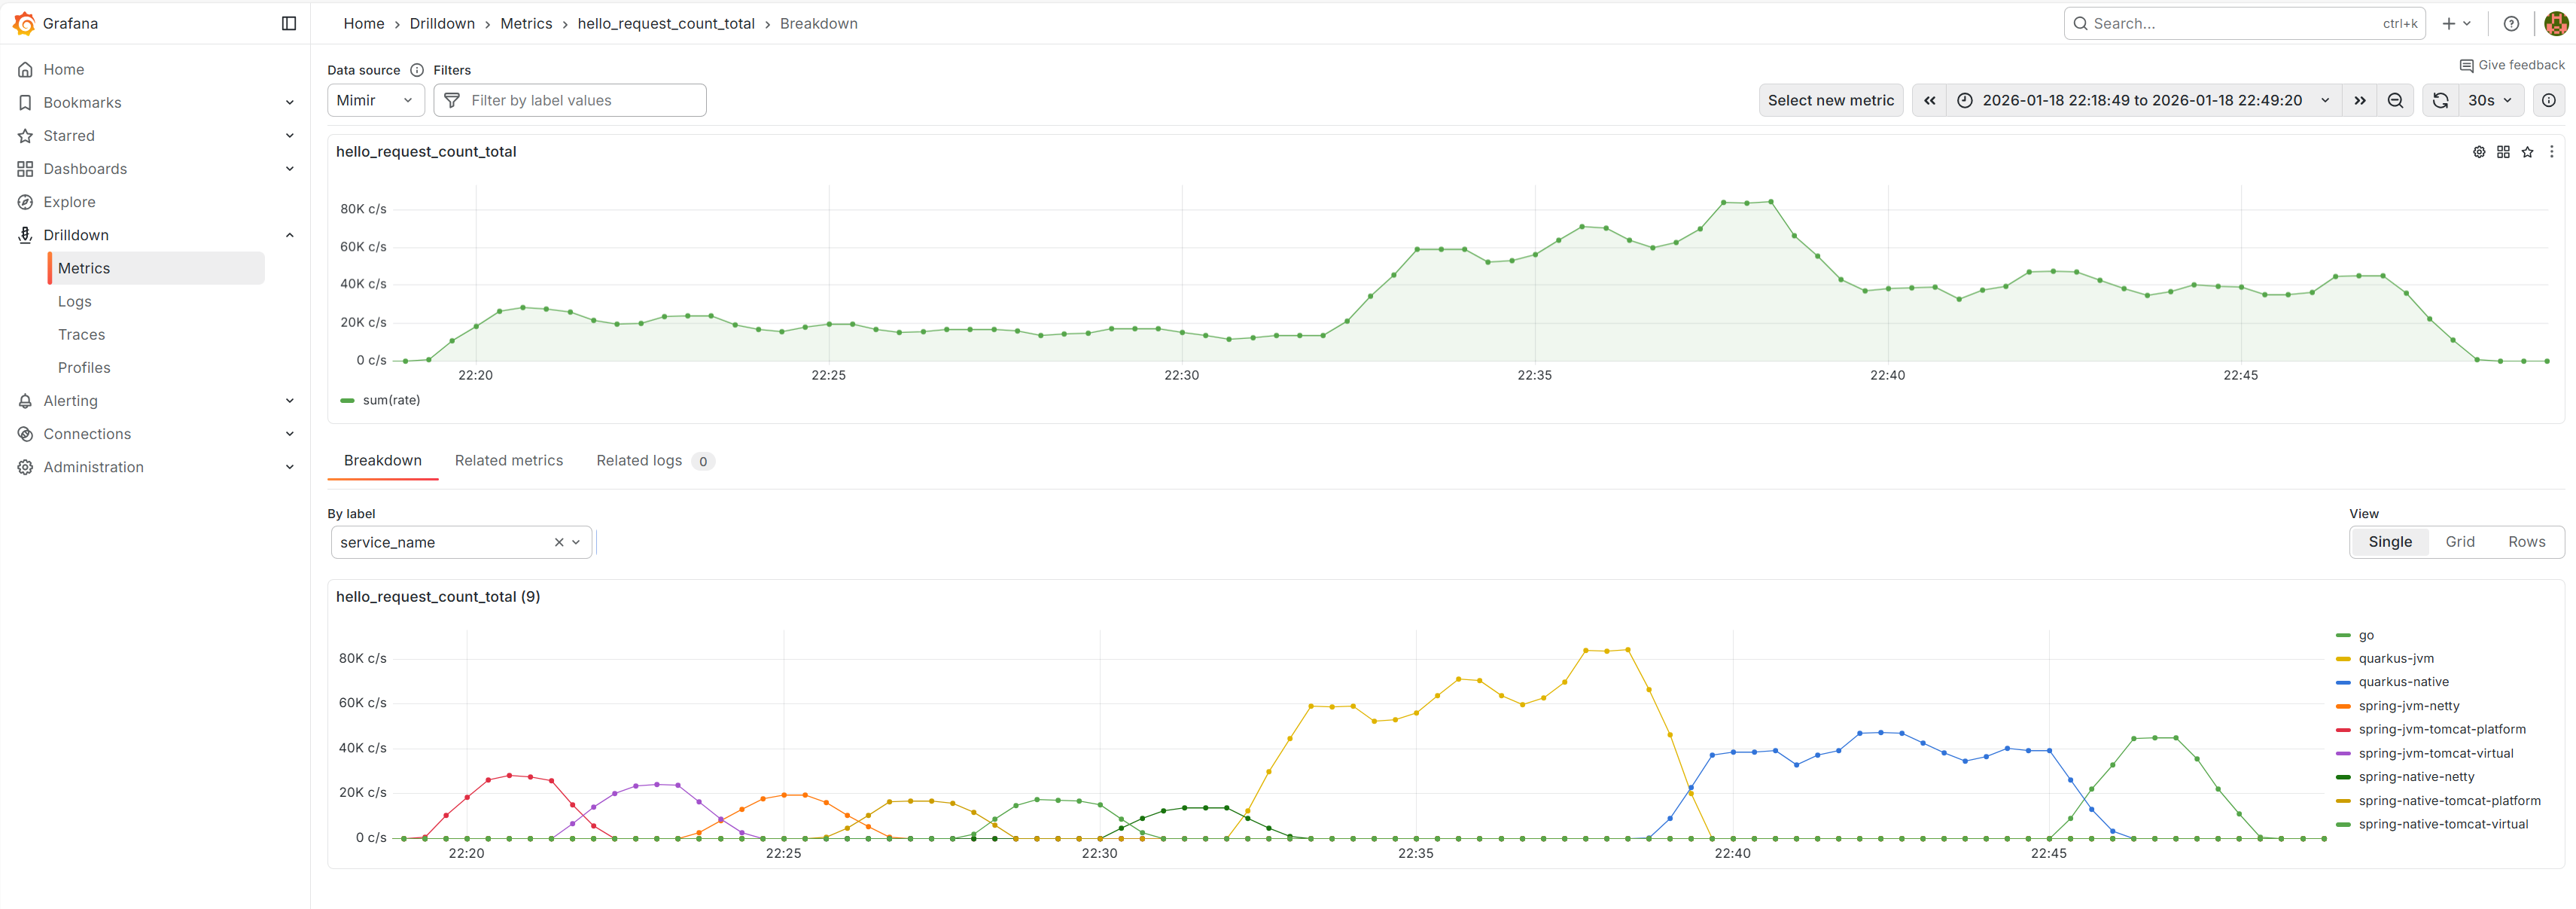This screenshot has height=909, width=2576.
Task: Zoom out the time range with magnifier icon
Action: click(2396, 100)
